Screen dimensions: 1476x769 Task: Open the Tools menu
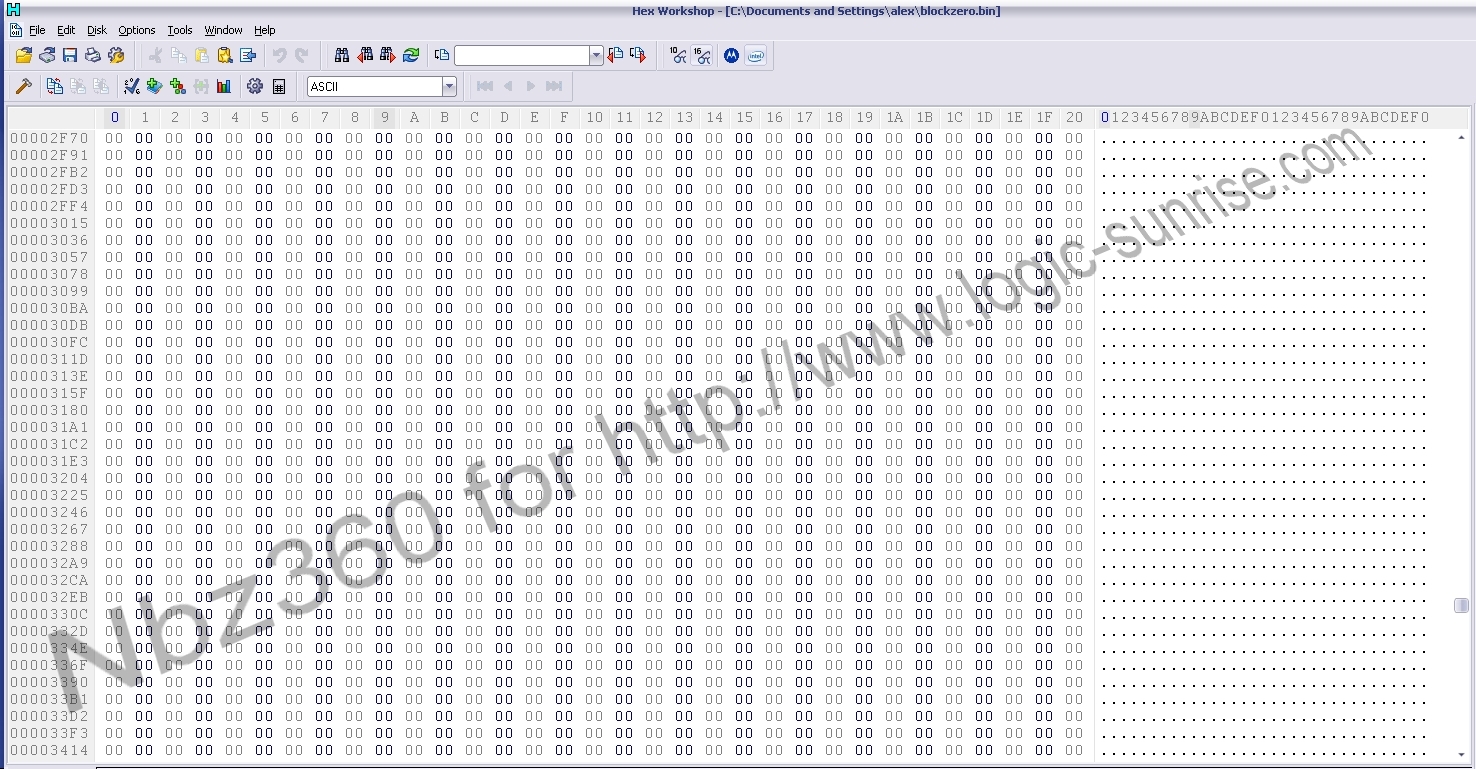180,30
